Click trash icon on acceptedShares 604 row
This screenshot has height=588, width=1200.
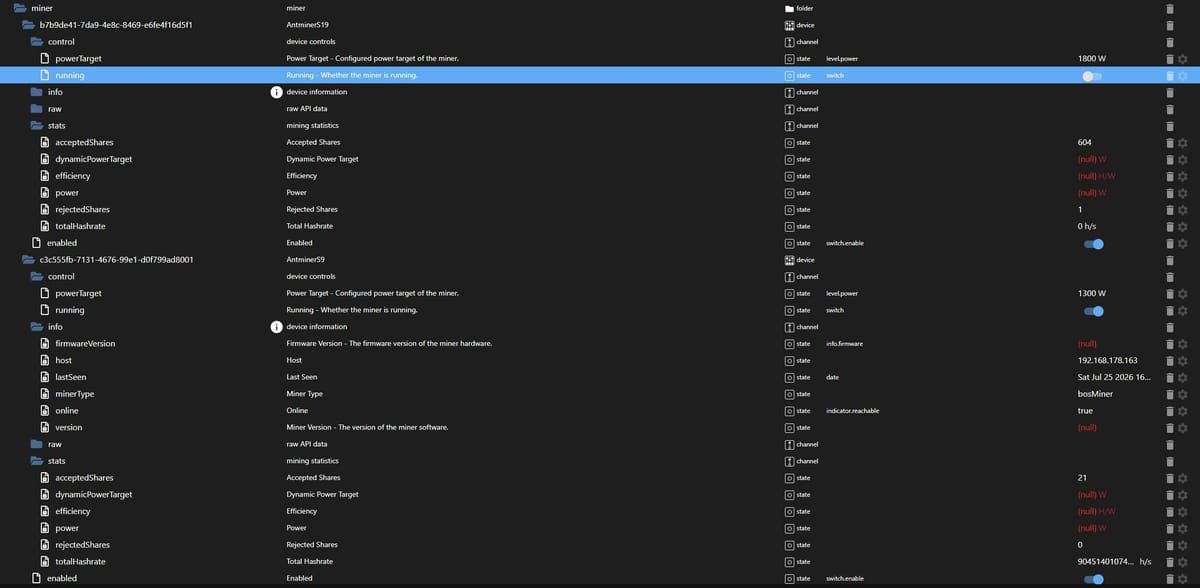1170,143
